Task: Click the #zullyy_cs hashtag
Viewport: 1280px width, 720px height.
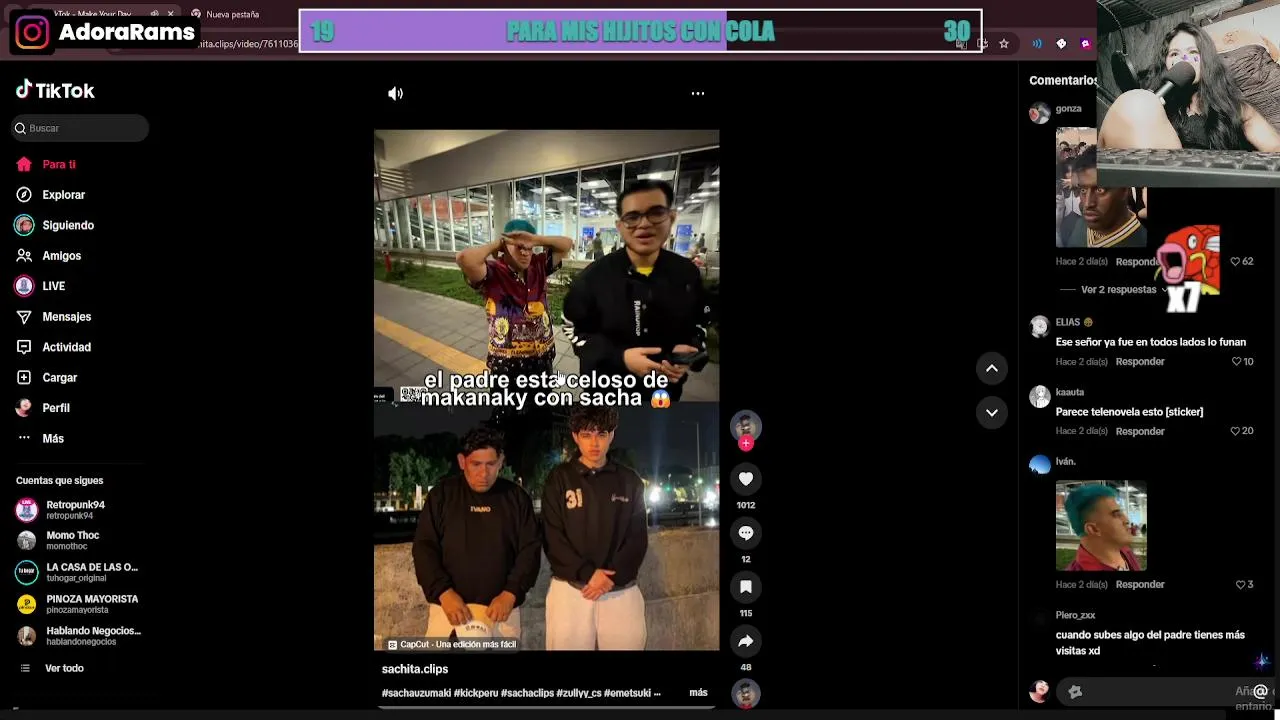Action: pos(578,693)
